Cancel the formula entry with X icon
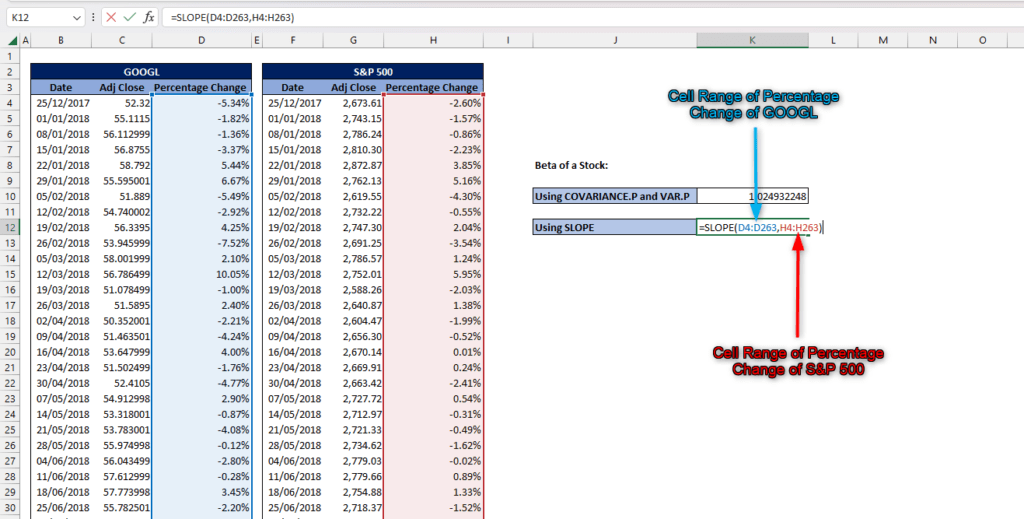This screenshot has height=519, width=1024. [x=111, y=18]
